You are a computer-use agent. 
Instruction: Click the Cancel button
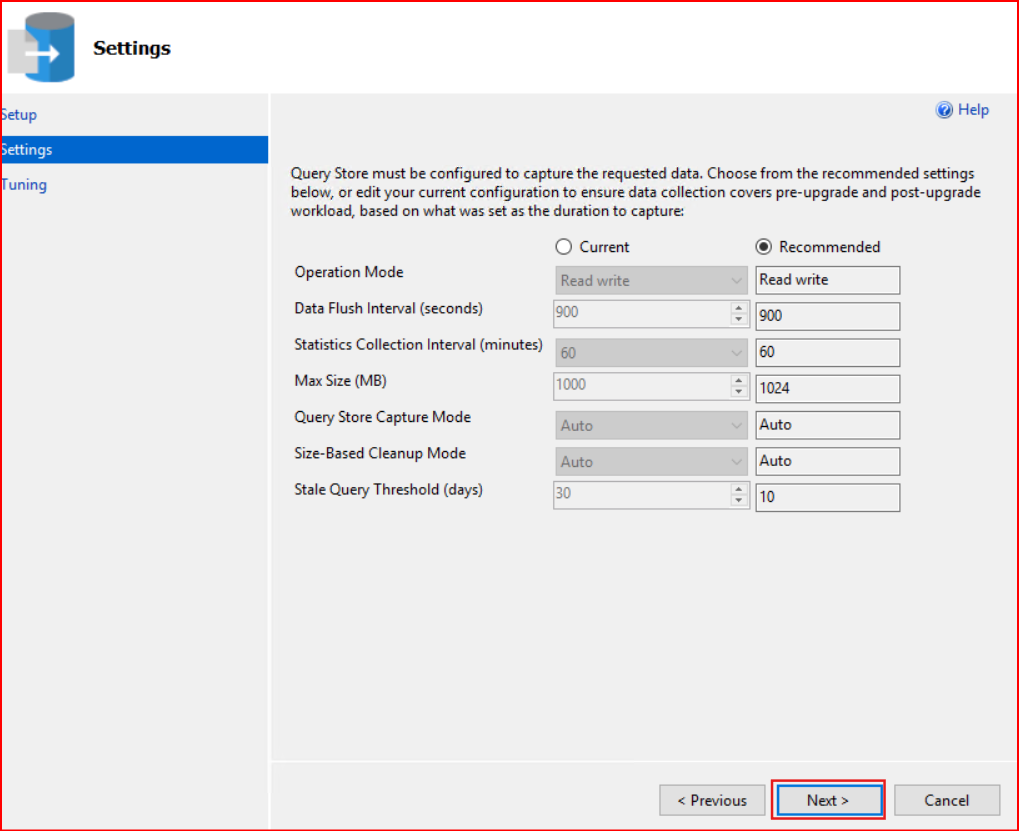pyautogui.click(x=946, y=800)
